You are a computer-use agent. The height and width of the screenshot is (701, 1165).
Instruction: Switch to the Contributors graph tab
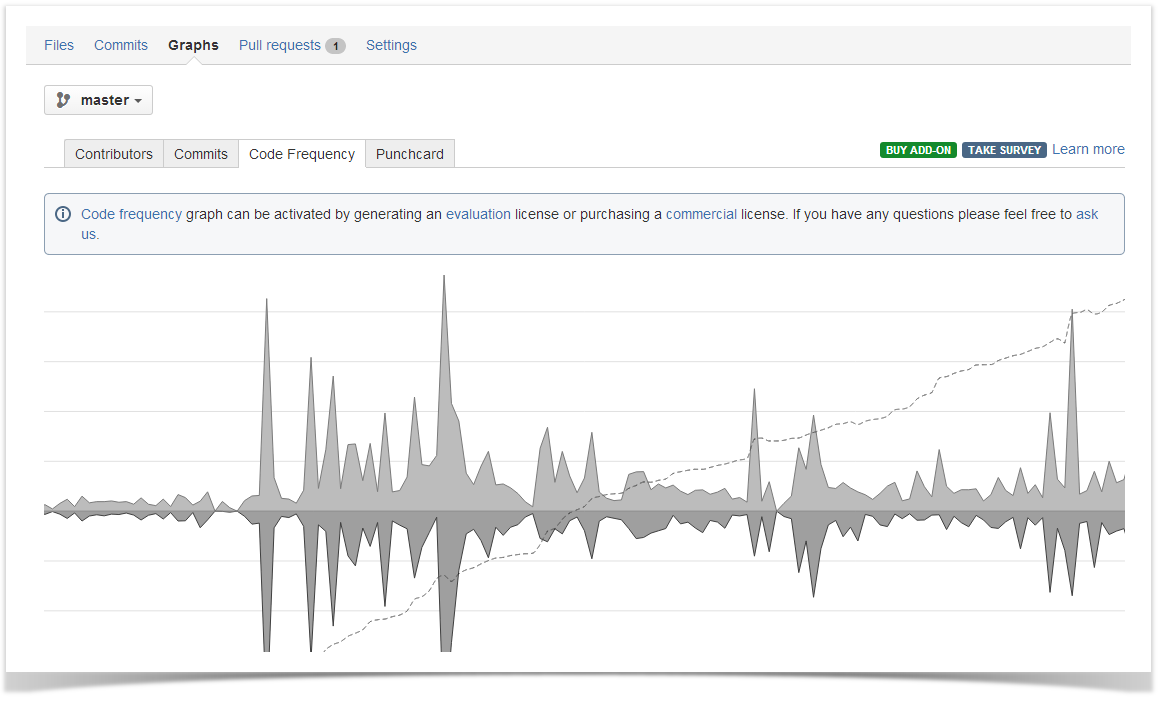click(x=114, y=154)
